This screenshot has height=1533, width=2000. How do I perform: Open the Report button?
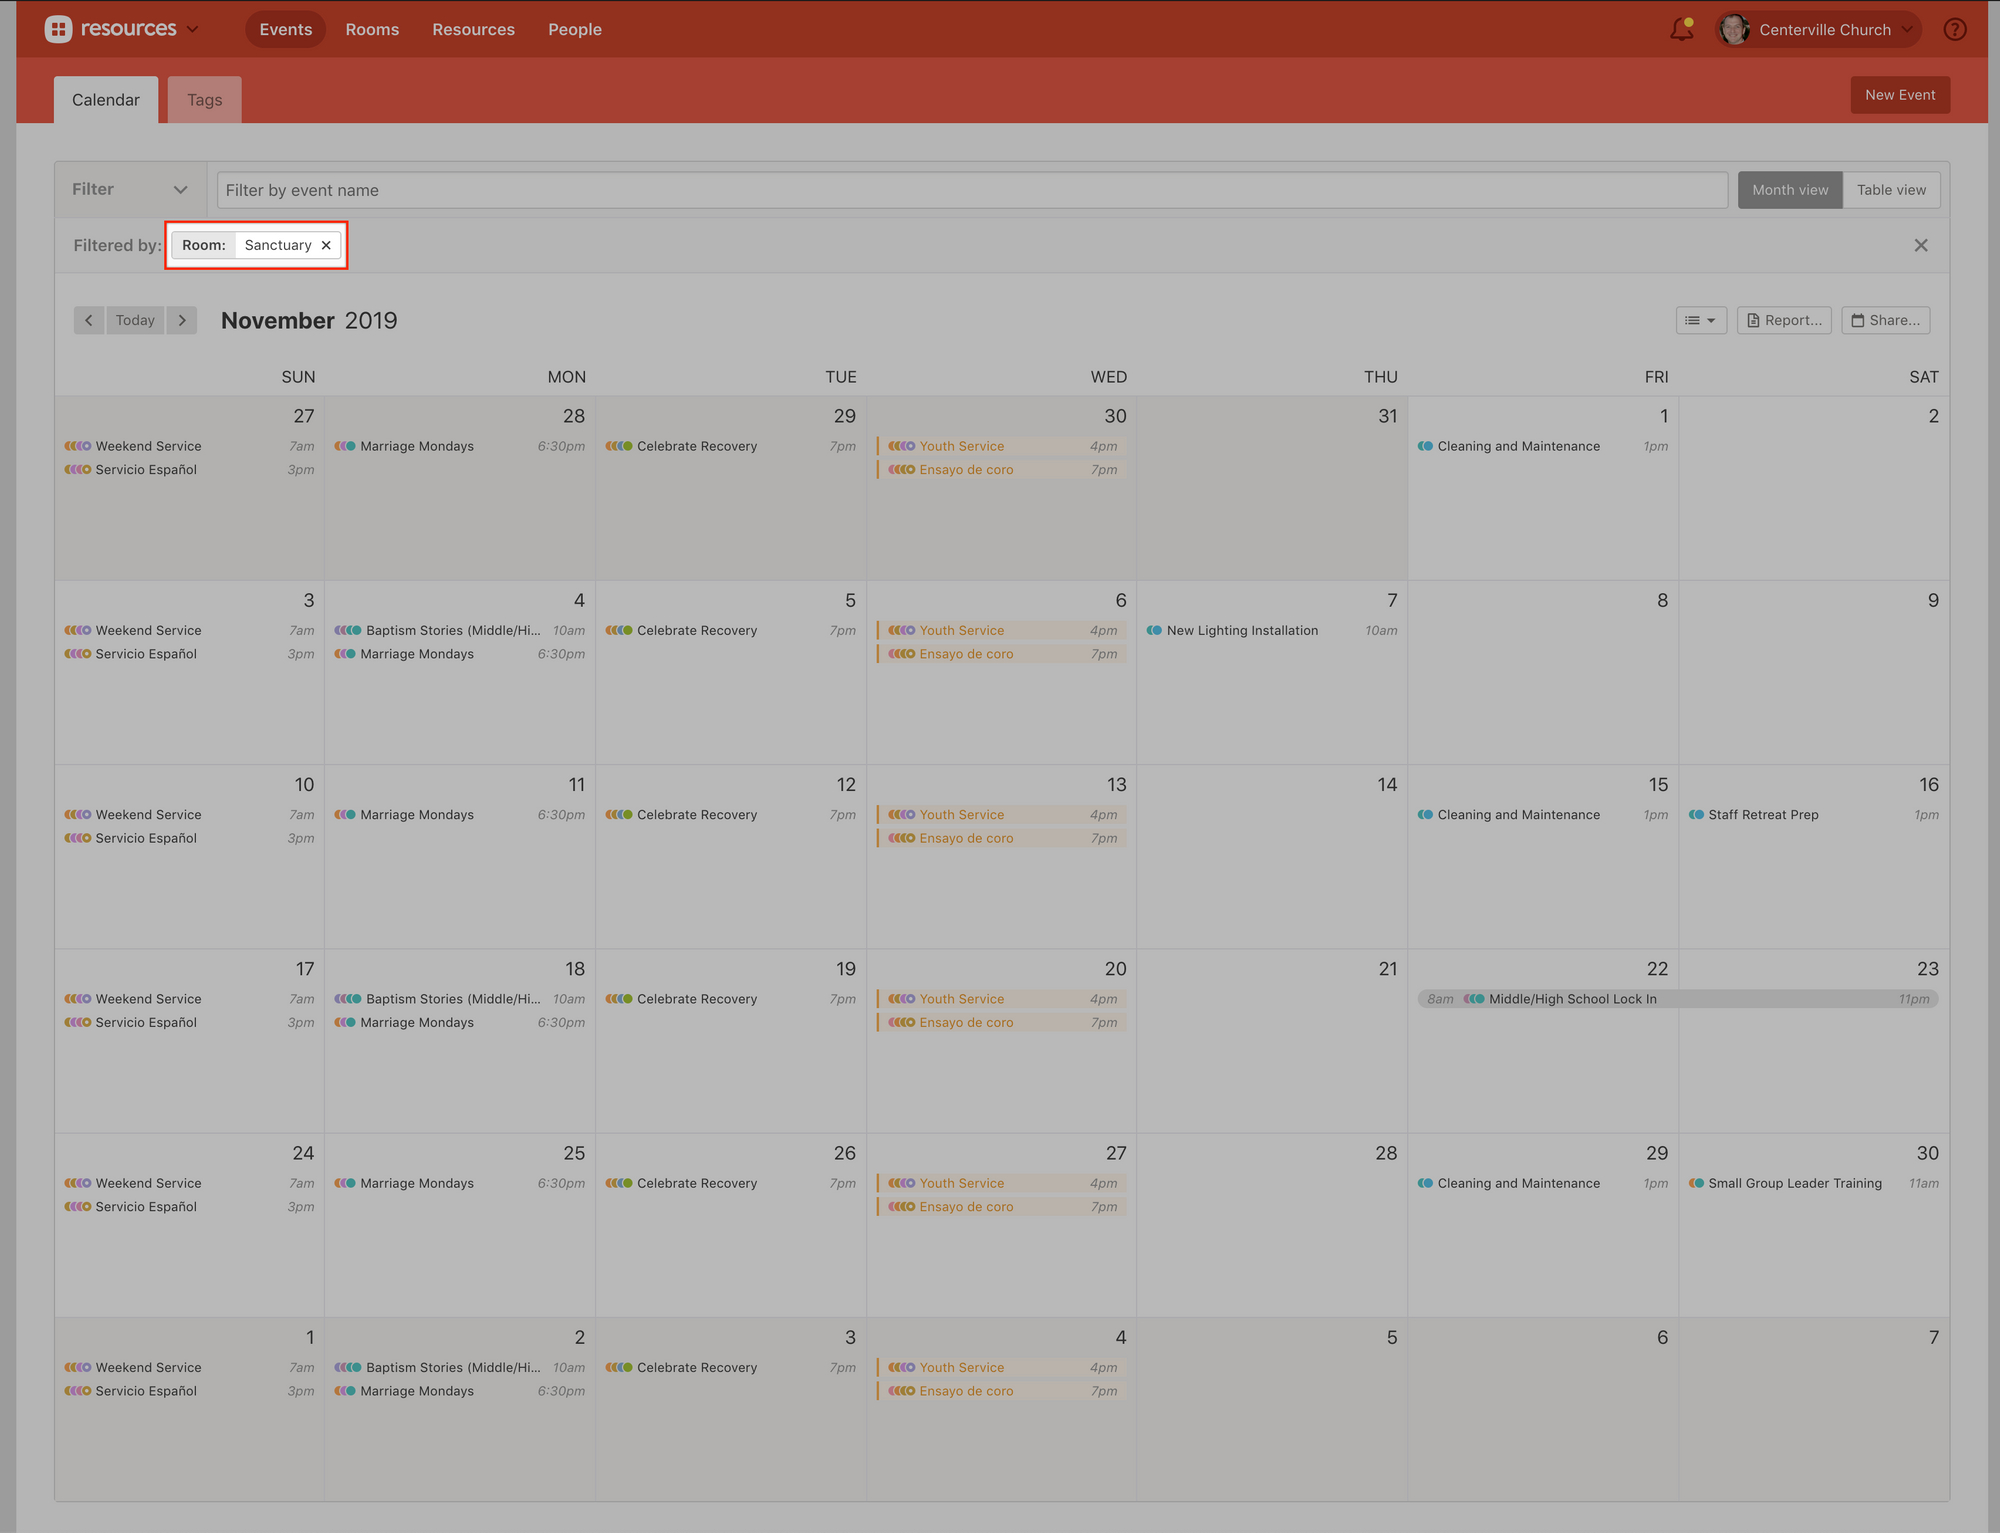(x=1784, y=320)
